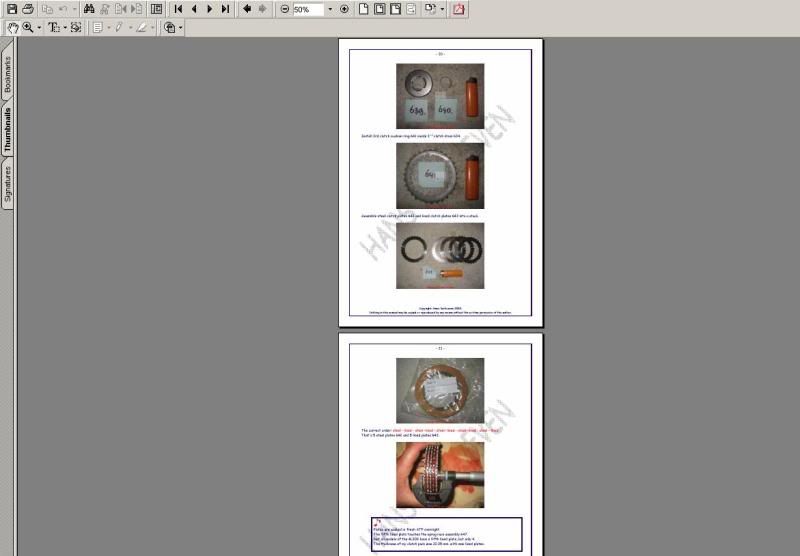Click the Copy icon in toolbar
Viewport: 800px width, 556px height.
(47, 9)
